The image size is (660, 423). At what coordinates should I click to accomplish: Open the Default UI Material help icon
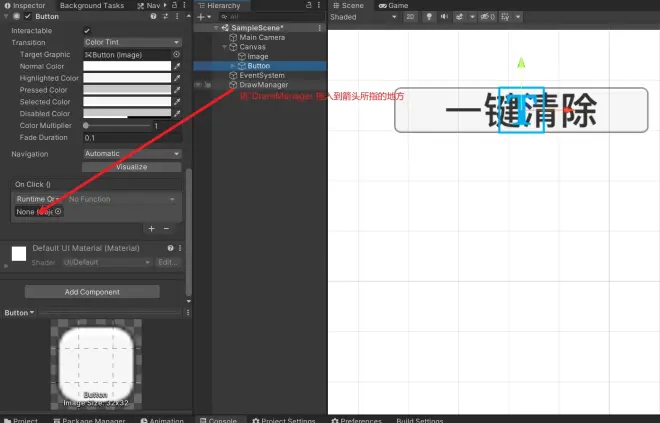pos(170,248)
